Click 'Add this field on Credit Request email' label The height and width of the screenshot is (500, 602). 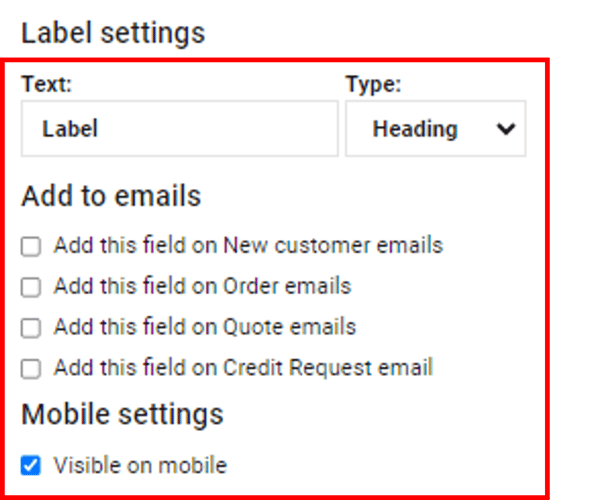(x=243, y=368)
